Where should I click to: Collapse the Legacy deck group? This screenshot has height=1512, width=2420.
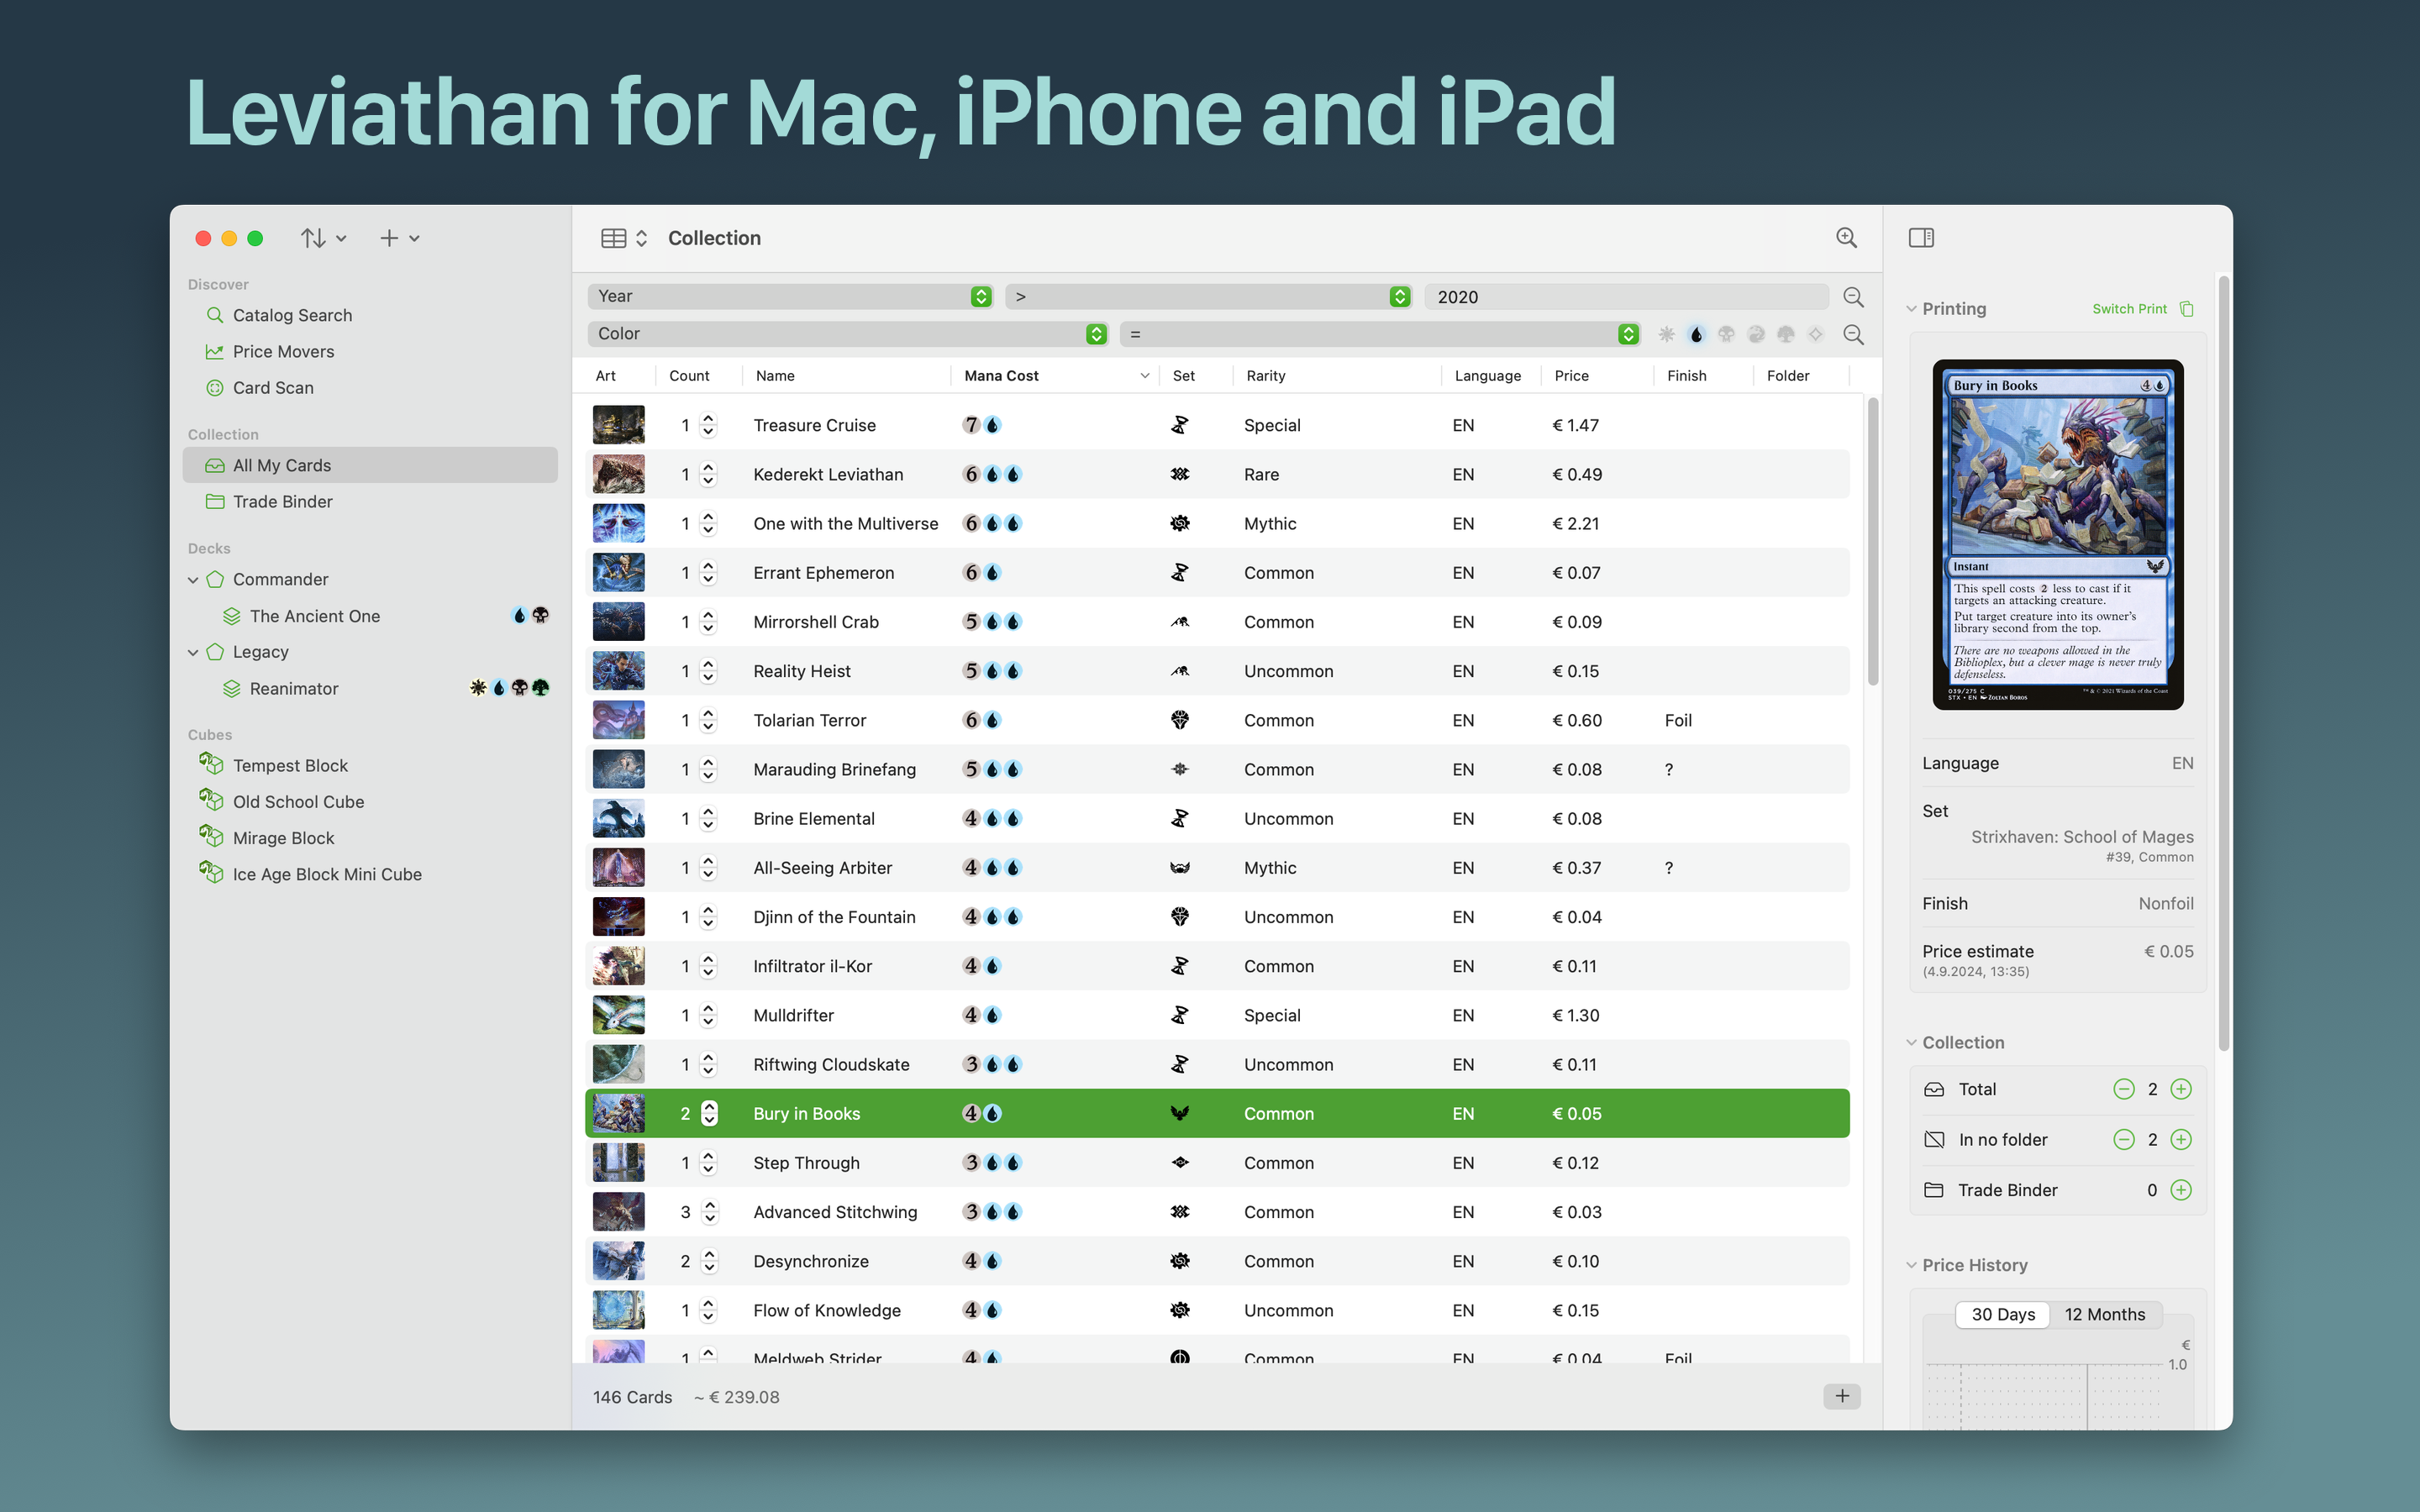[x=193, y=652]
